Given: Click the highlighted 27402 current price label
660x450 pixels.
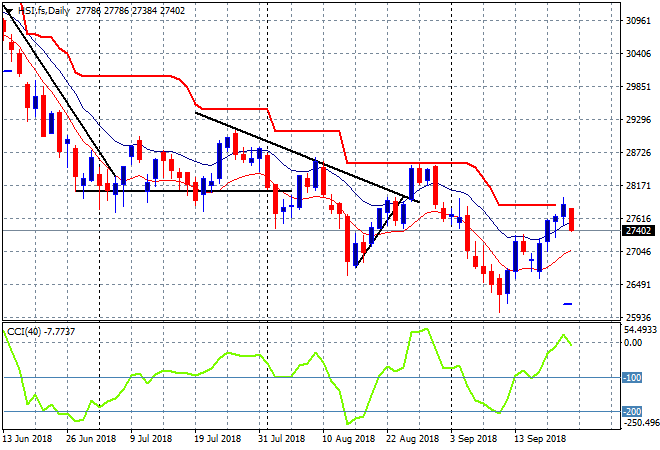Looking at the screenshot, I should click(x=638, y=231).
